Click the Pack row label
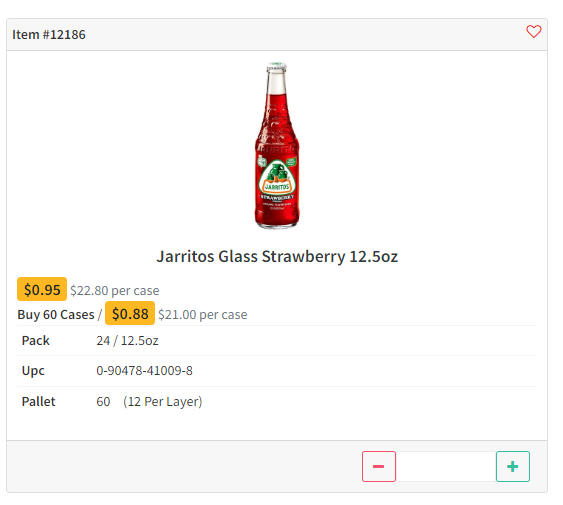Viewport: 563px width, 505px height. point(36,340)
